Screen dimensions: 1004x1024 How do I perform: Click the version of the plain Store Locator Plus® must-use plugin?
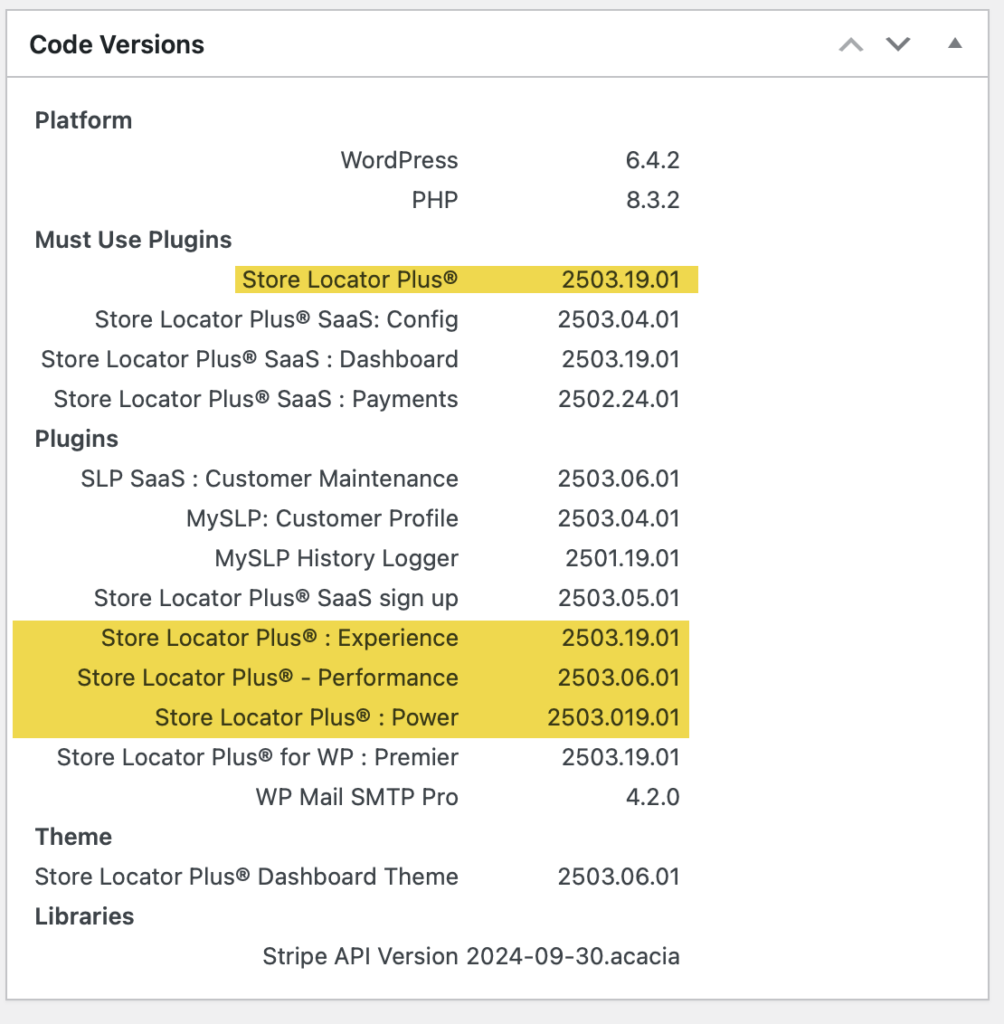[x=621, y=280]
